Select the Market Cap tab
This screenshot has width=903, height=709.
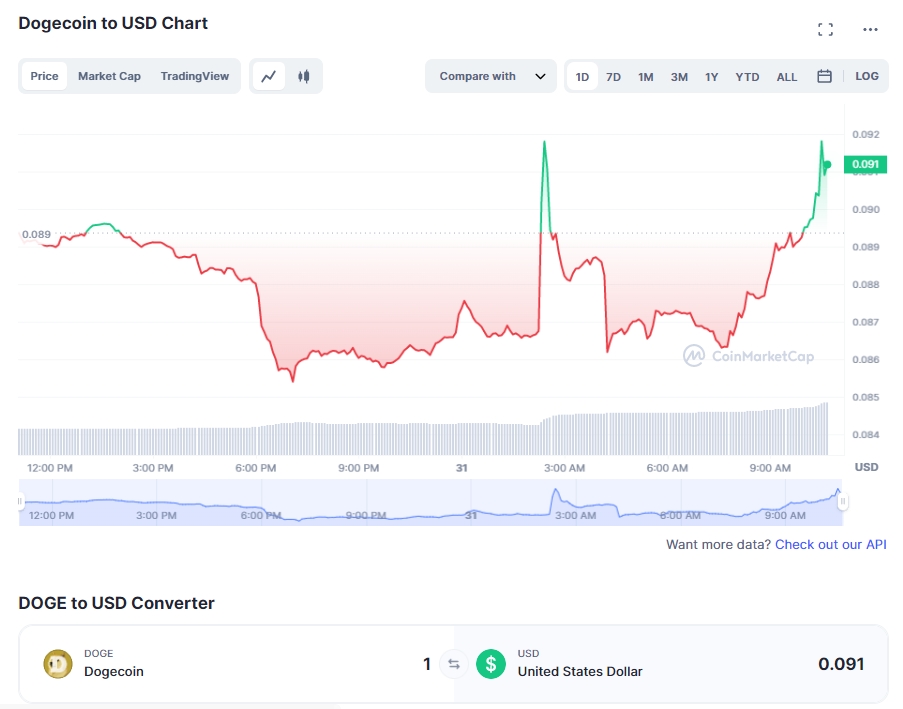[x=109, y=76]
